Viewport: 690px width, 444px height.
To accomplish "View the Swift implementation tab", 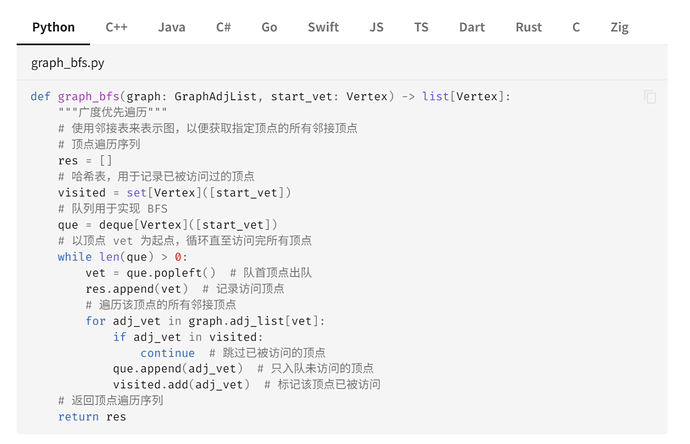I will coord(323,27).
